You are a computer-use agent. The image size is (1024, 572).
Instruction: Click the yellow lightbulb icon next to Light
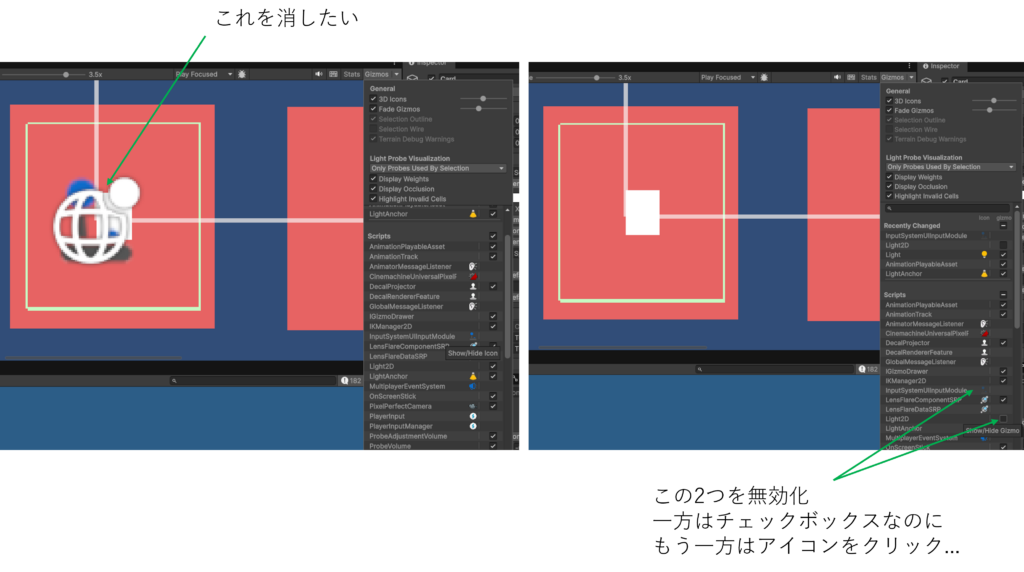point(984,255)
